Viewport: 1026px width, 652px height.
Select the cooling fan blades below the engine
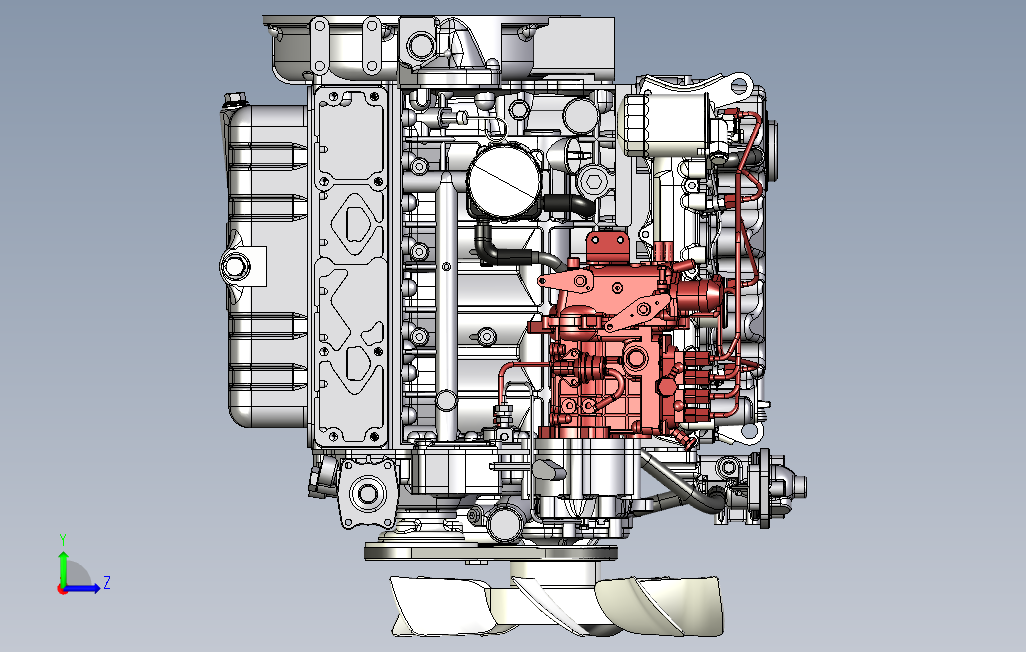pyautogui.click(x=557, y=606)
